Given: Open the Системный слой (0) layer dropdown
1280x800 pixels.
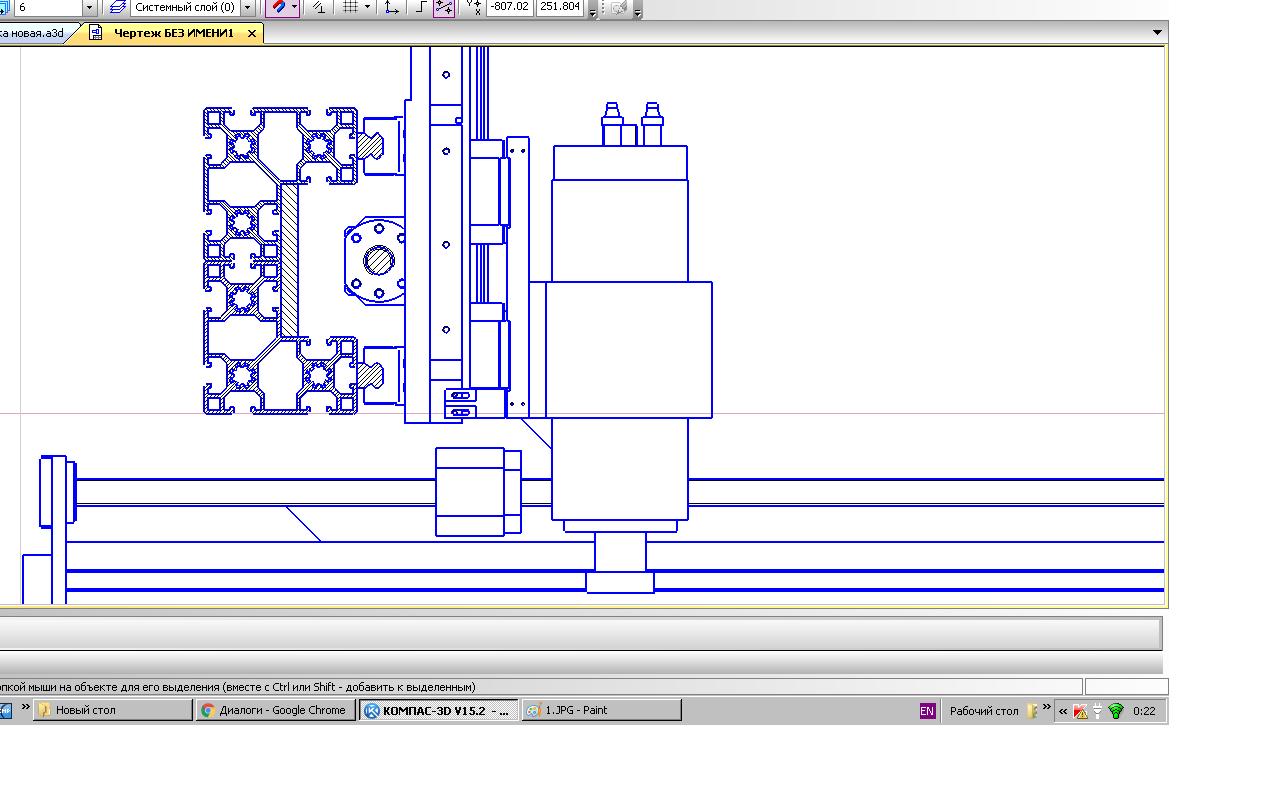Looking at the screenshot, I should (248, 7).
